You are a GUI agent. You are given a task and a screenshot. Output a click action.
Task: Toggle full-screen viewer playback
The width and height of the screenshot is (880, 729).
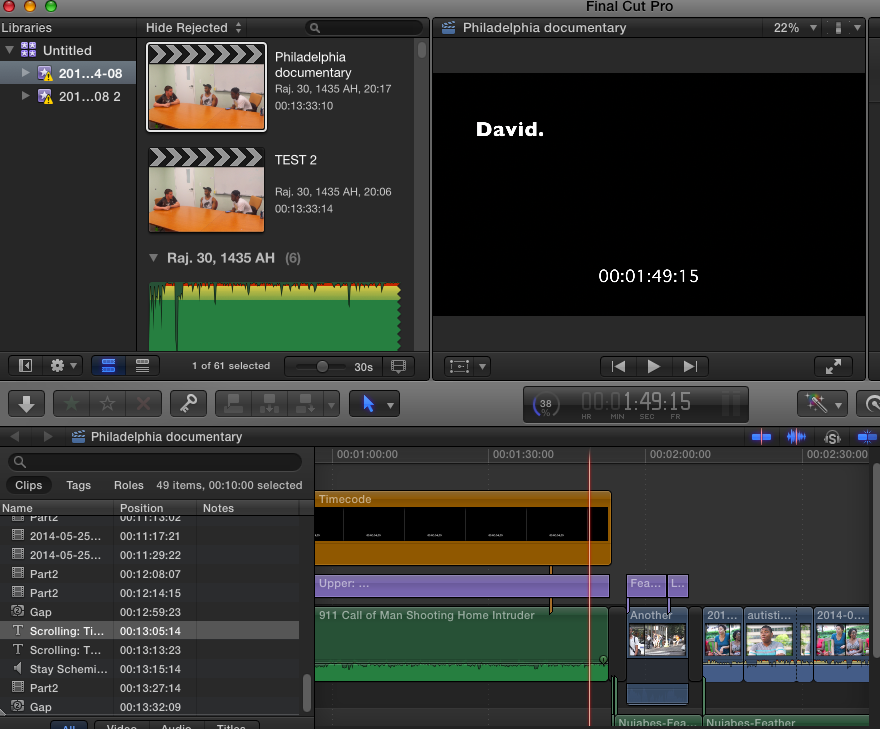[x=835, y=367]
